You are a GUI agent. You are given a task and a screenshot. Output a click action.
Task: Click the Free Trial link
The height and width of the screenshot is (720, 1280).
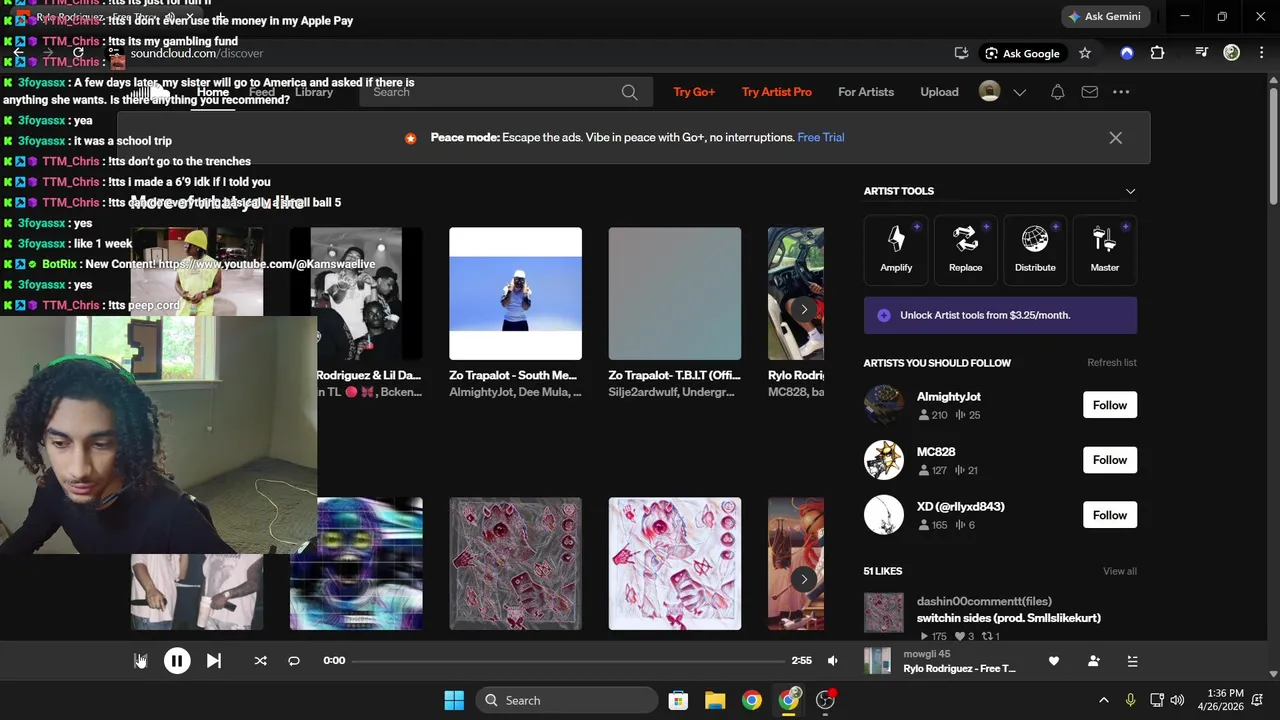821,138
